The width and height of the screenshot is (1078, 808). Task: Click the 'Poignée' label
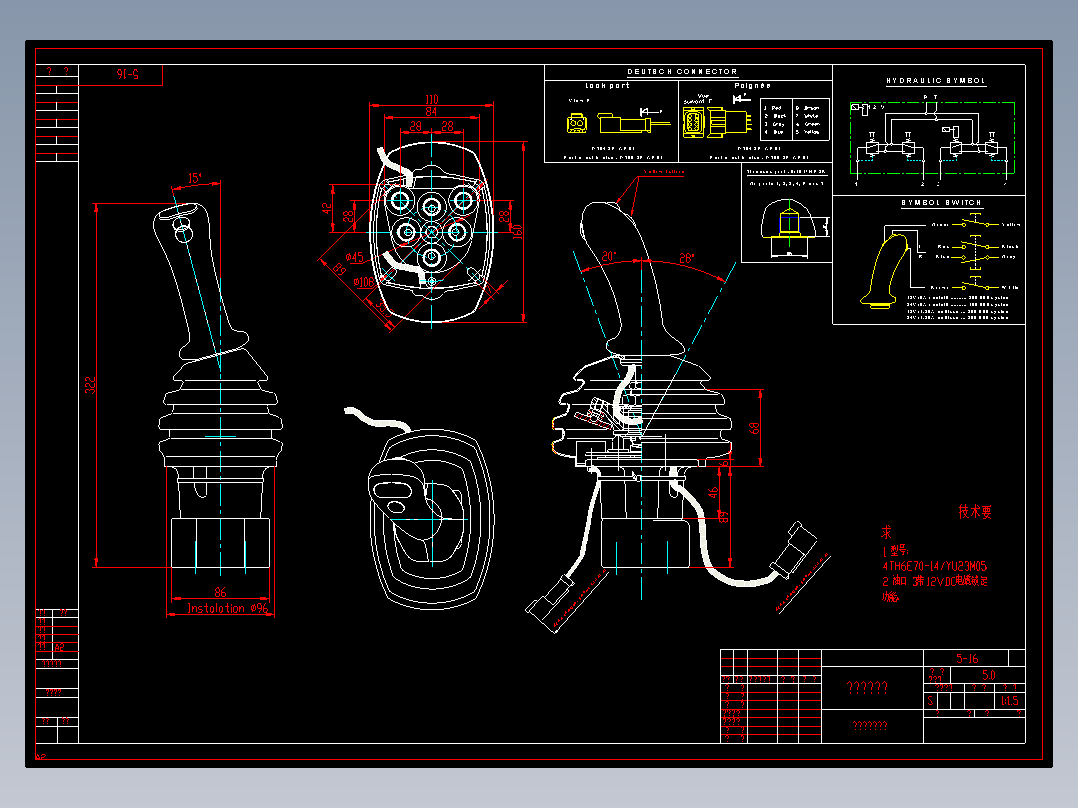(x=752, y=86)
